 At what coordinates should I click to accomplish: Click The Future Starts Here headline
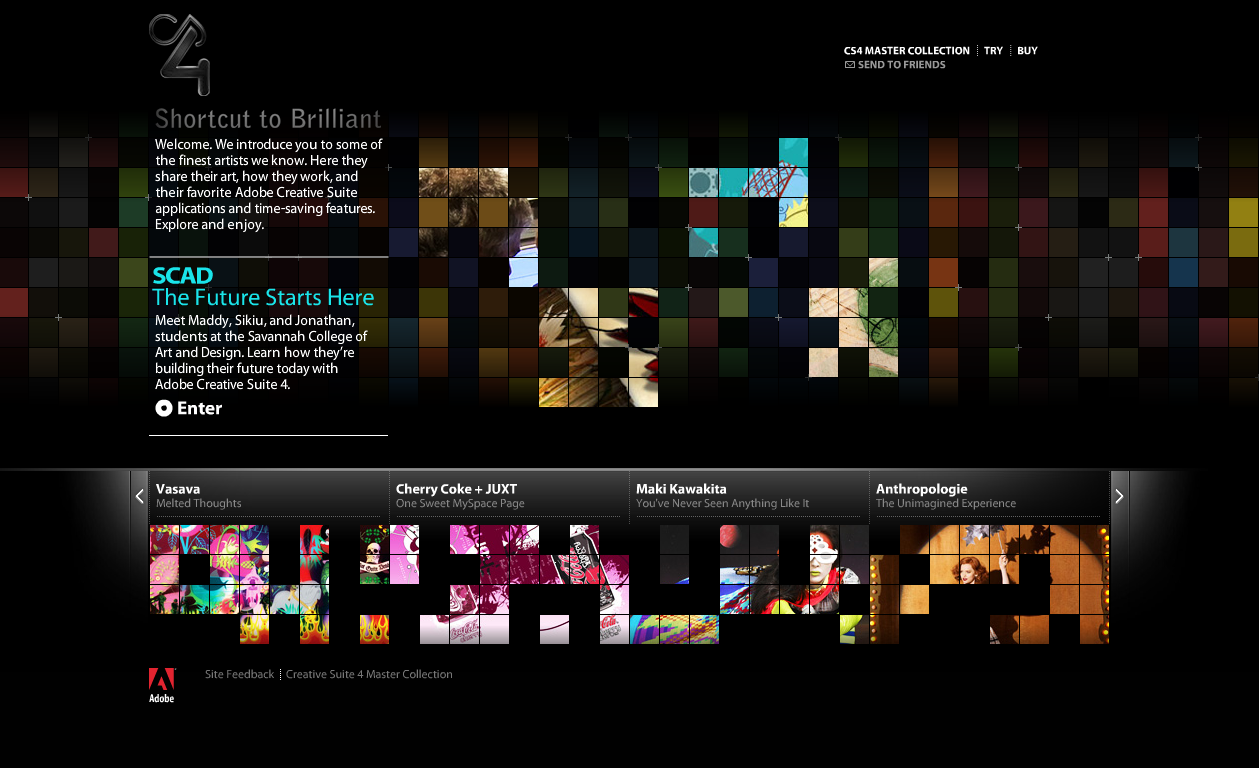click(263, 298)
